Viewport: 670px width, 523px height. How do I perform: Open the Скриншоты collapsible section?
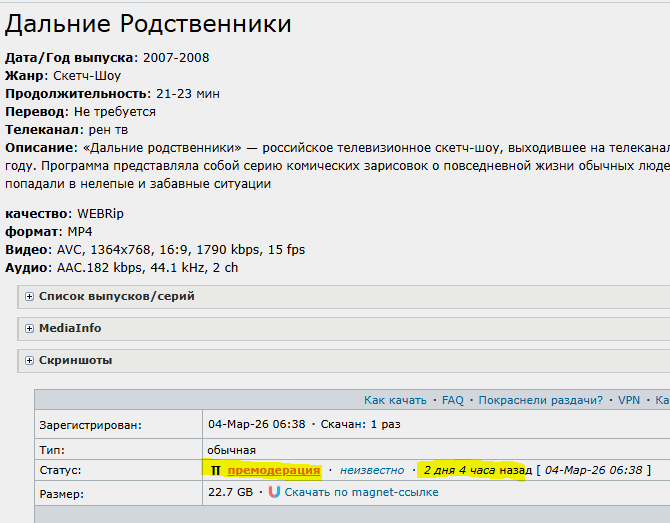[x=75, y=360]
